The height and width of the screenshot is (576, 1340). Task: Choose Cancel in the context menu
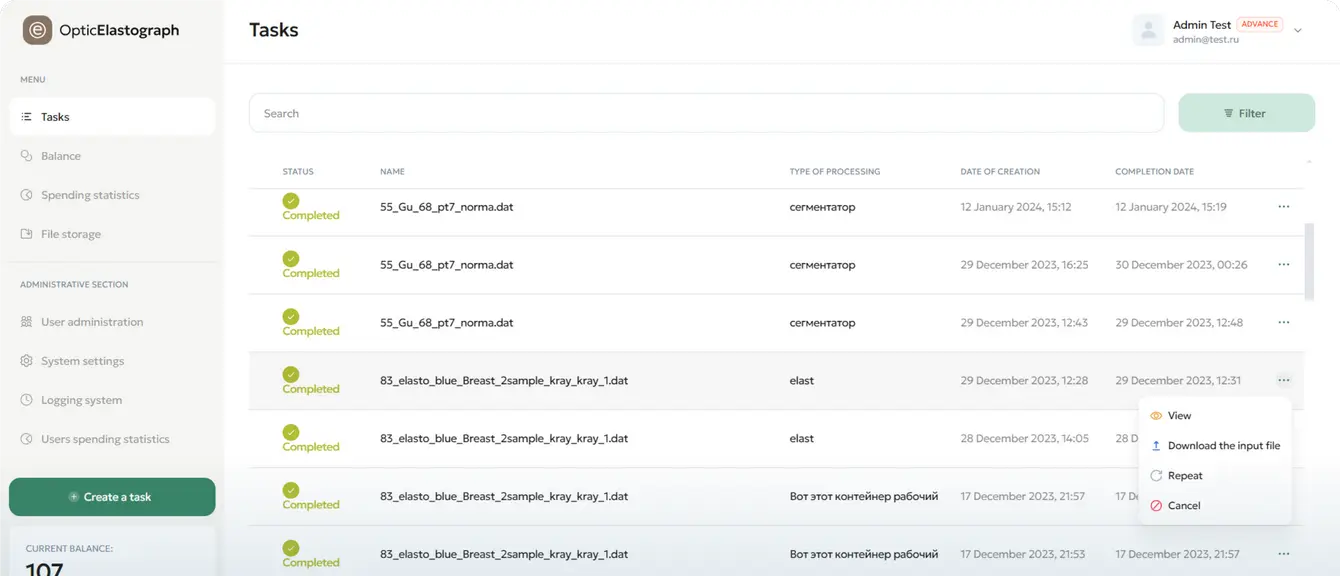(x=1183, y=506)
